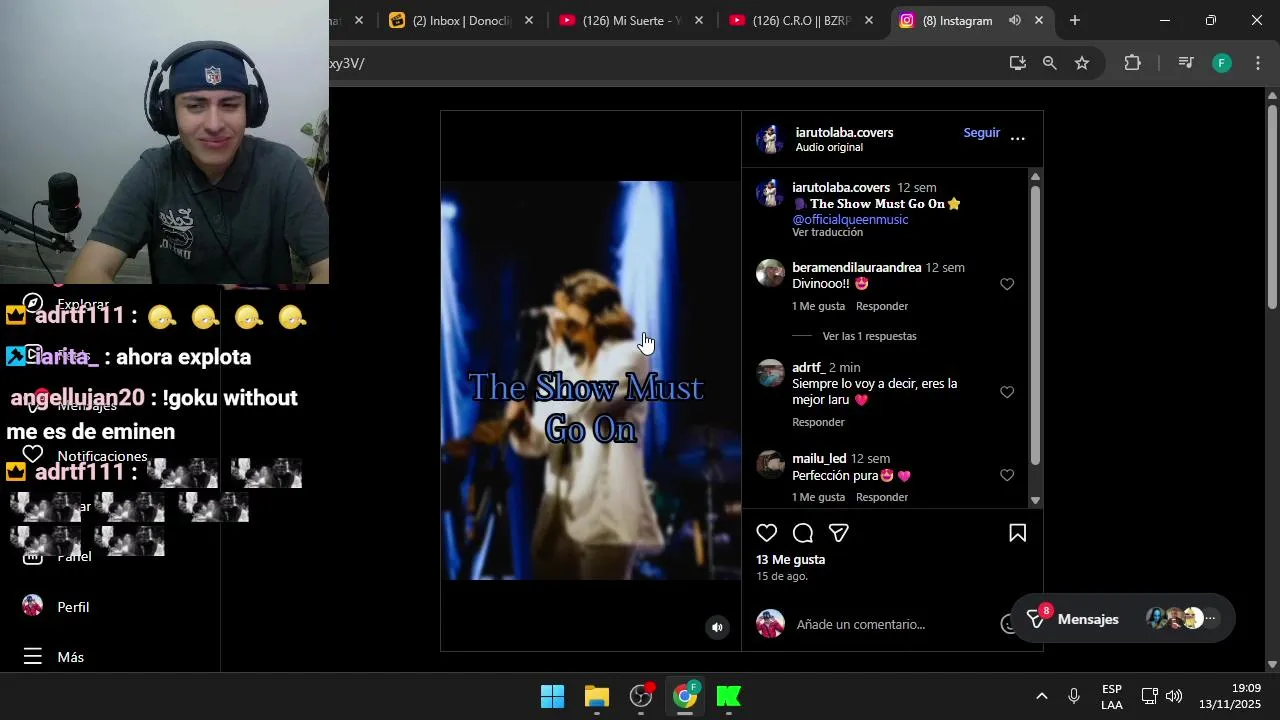Open the emoji picker in comment box
The image size is (1280, 720).
[x=1008, y=624]
